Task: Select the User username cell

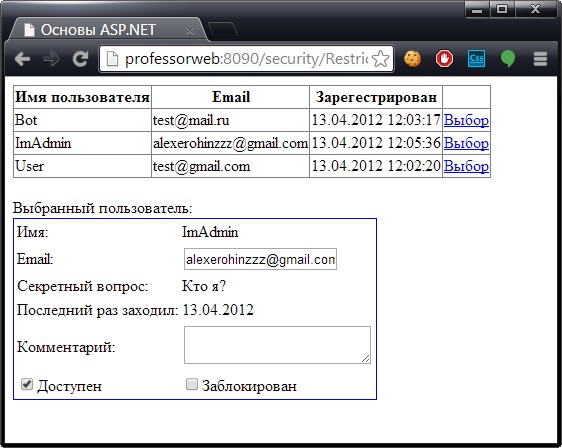Action: 82,166
